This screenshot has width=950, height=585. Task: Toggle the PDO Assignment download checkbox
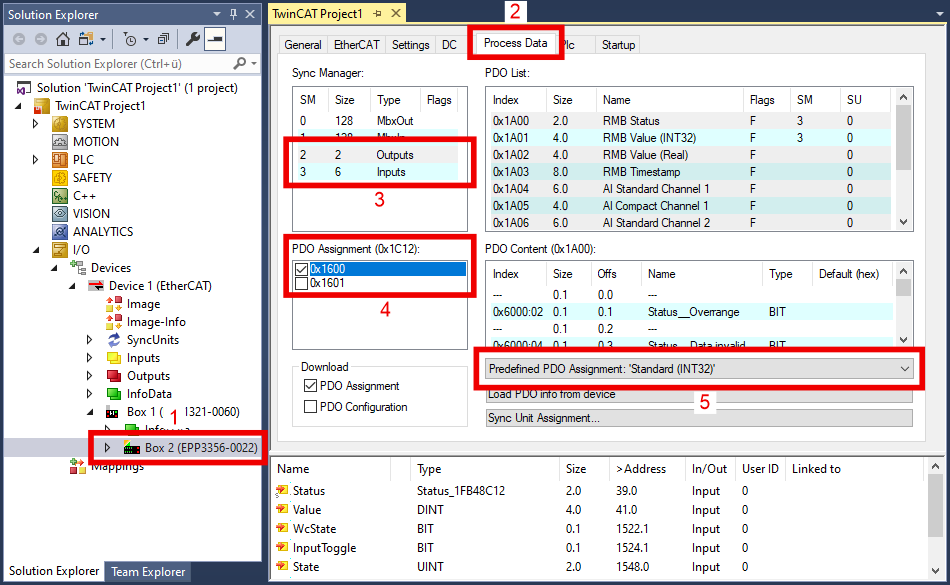(310, 386)
